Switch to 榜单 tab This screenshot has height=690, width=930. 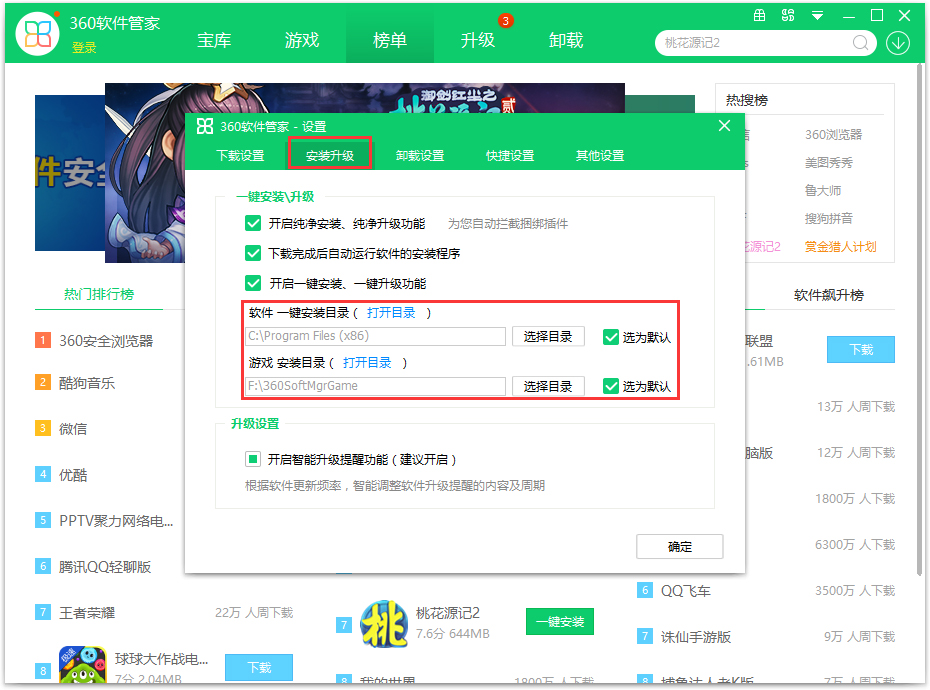coord(390,40)
